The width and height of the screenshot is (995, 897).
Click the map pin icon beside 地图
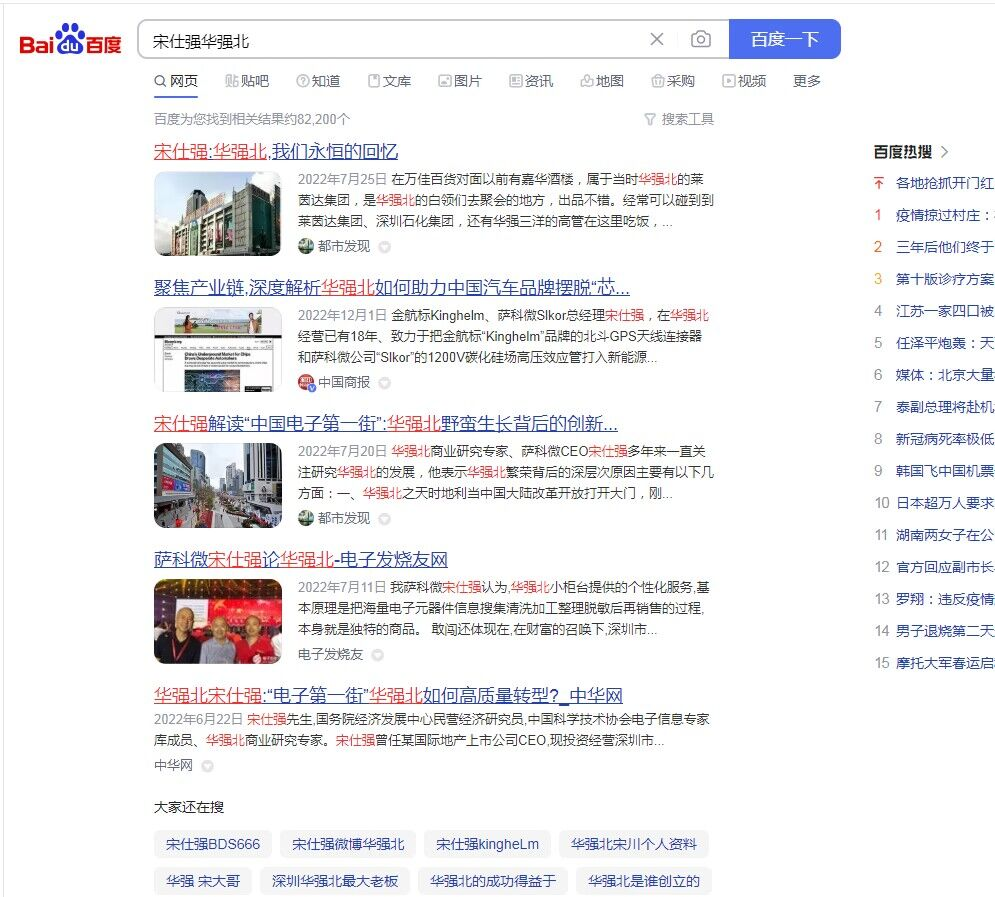[x=586, y=81]
